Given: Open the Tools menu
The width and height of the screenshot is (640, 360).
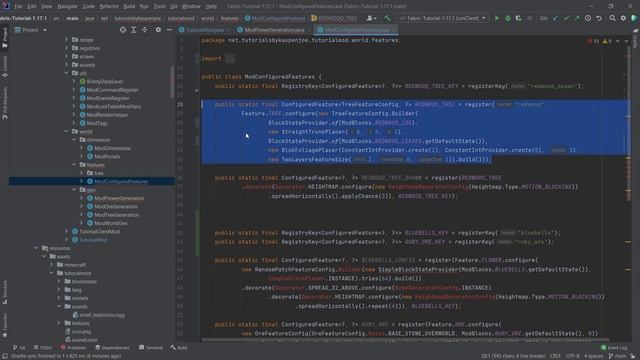Looking at the screenshot, I should click(160, 6).
